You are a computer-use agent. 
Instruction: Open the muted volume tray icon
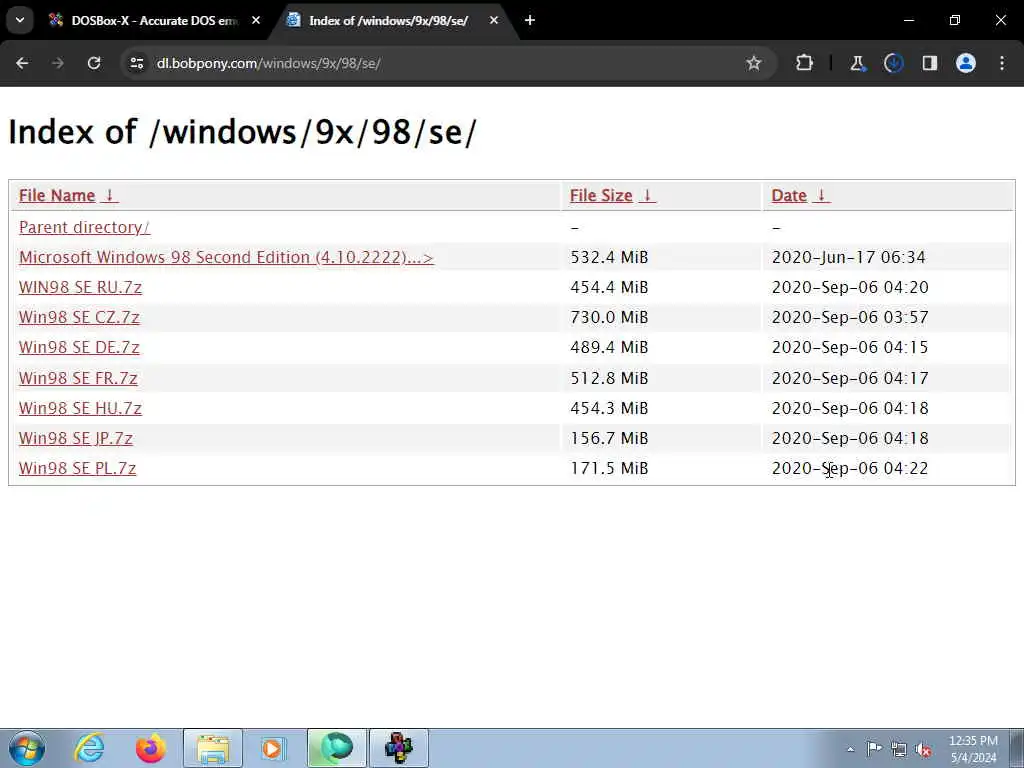pyautogui.click(x=923, y=749)
